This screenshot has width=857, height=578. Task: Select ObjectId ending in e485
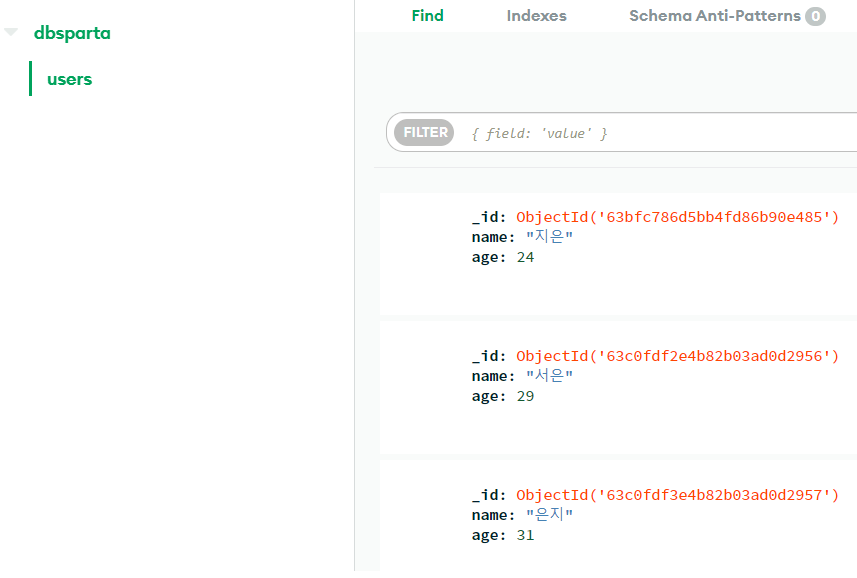pos(677,217)
